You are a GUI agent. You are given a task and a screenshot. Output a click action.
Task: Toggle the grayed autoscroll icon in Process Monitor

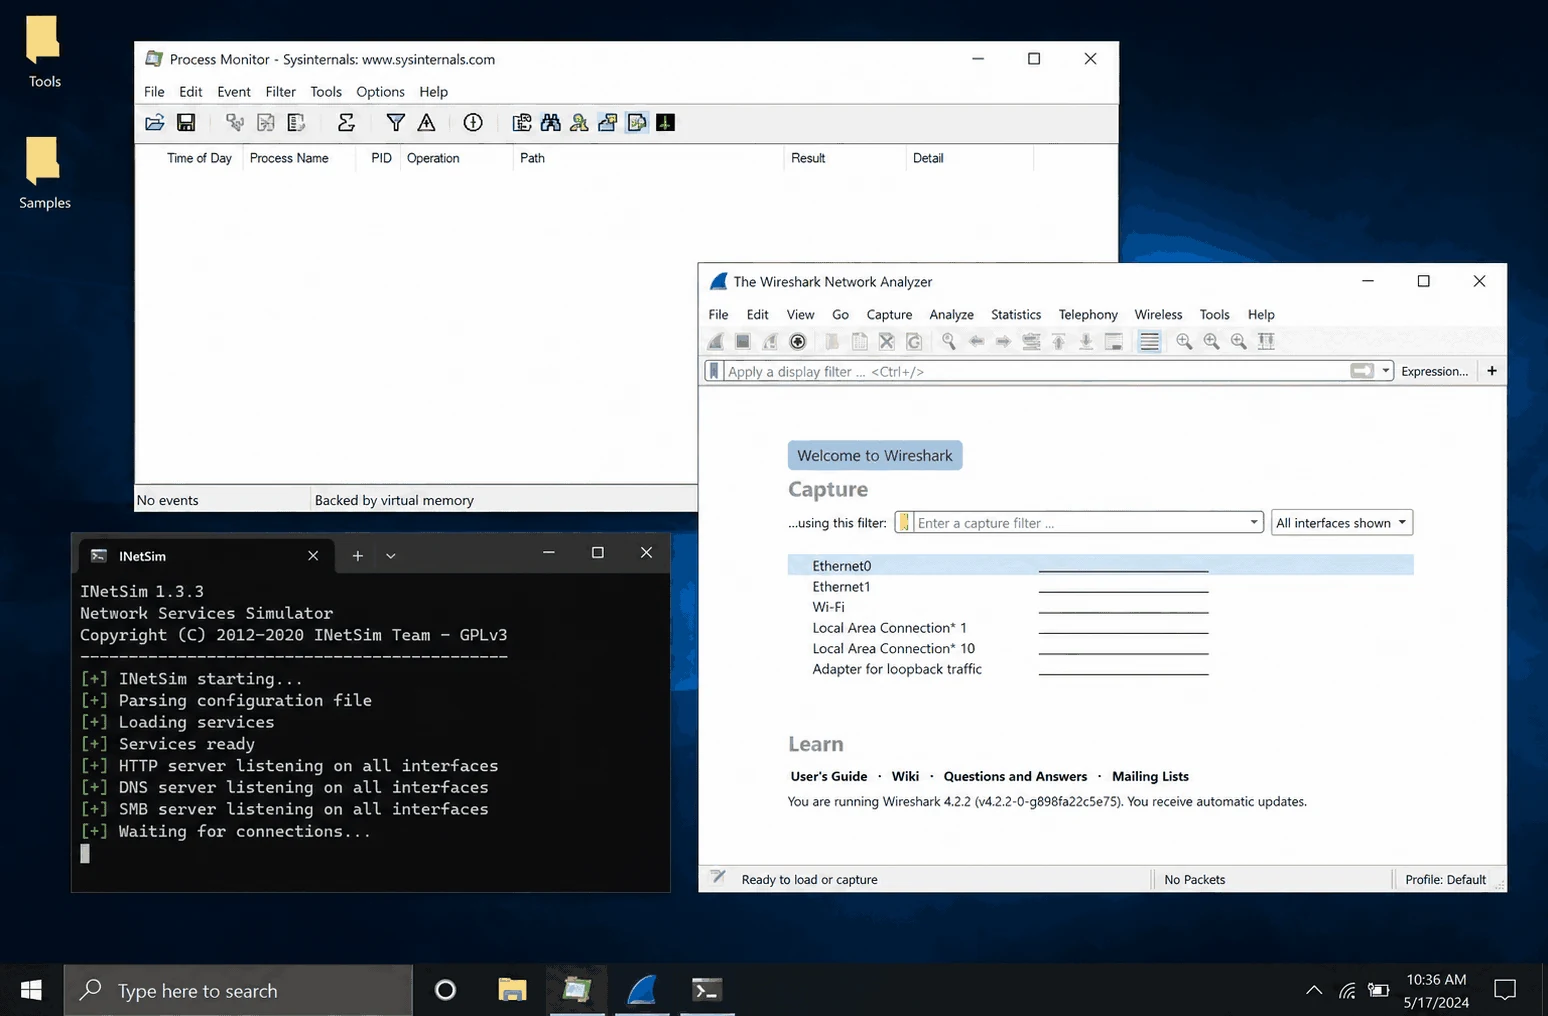pos(266,122)
